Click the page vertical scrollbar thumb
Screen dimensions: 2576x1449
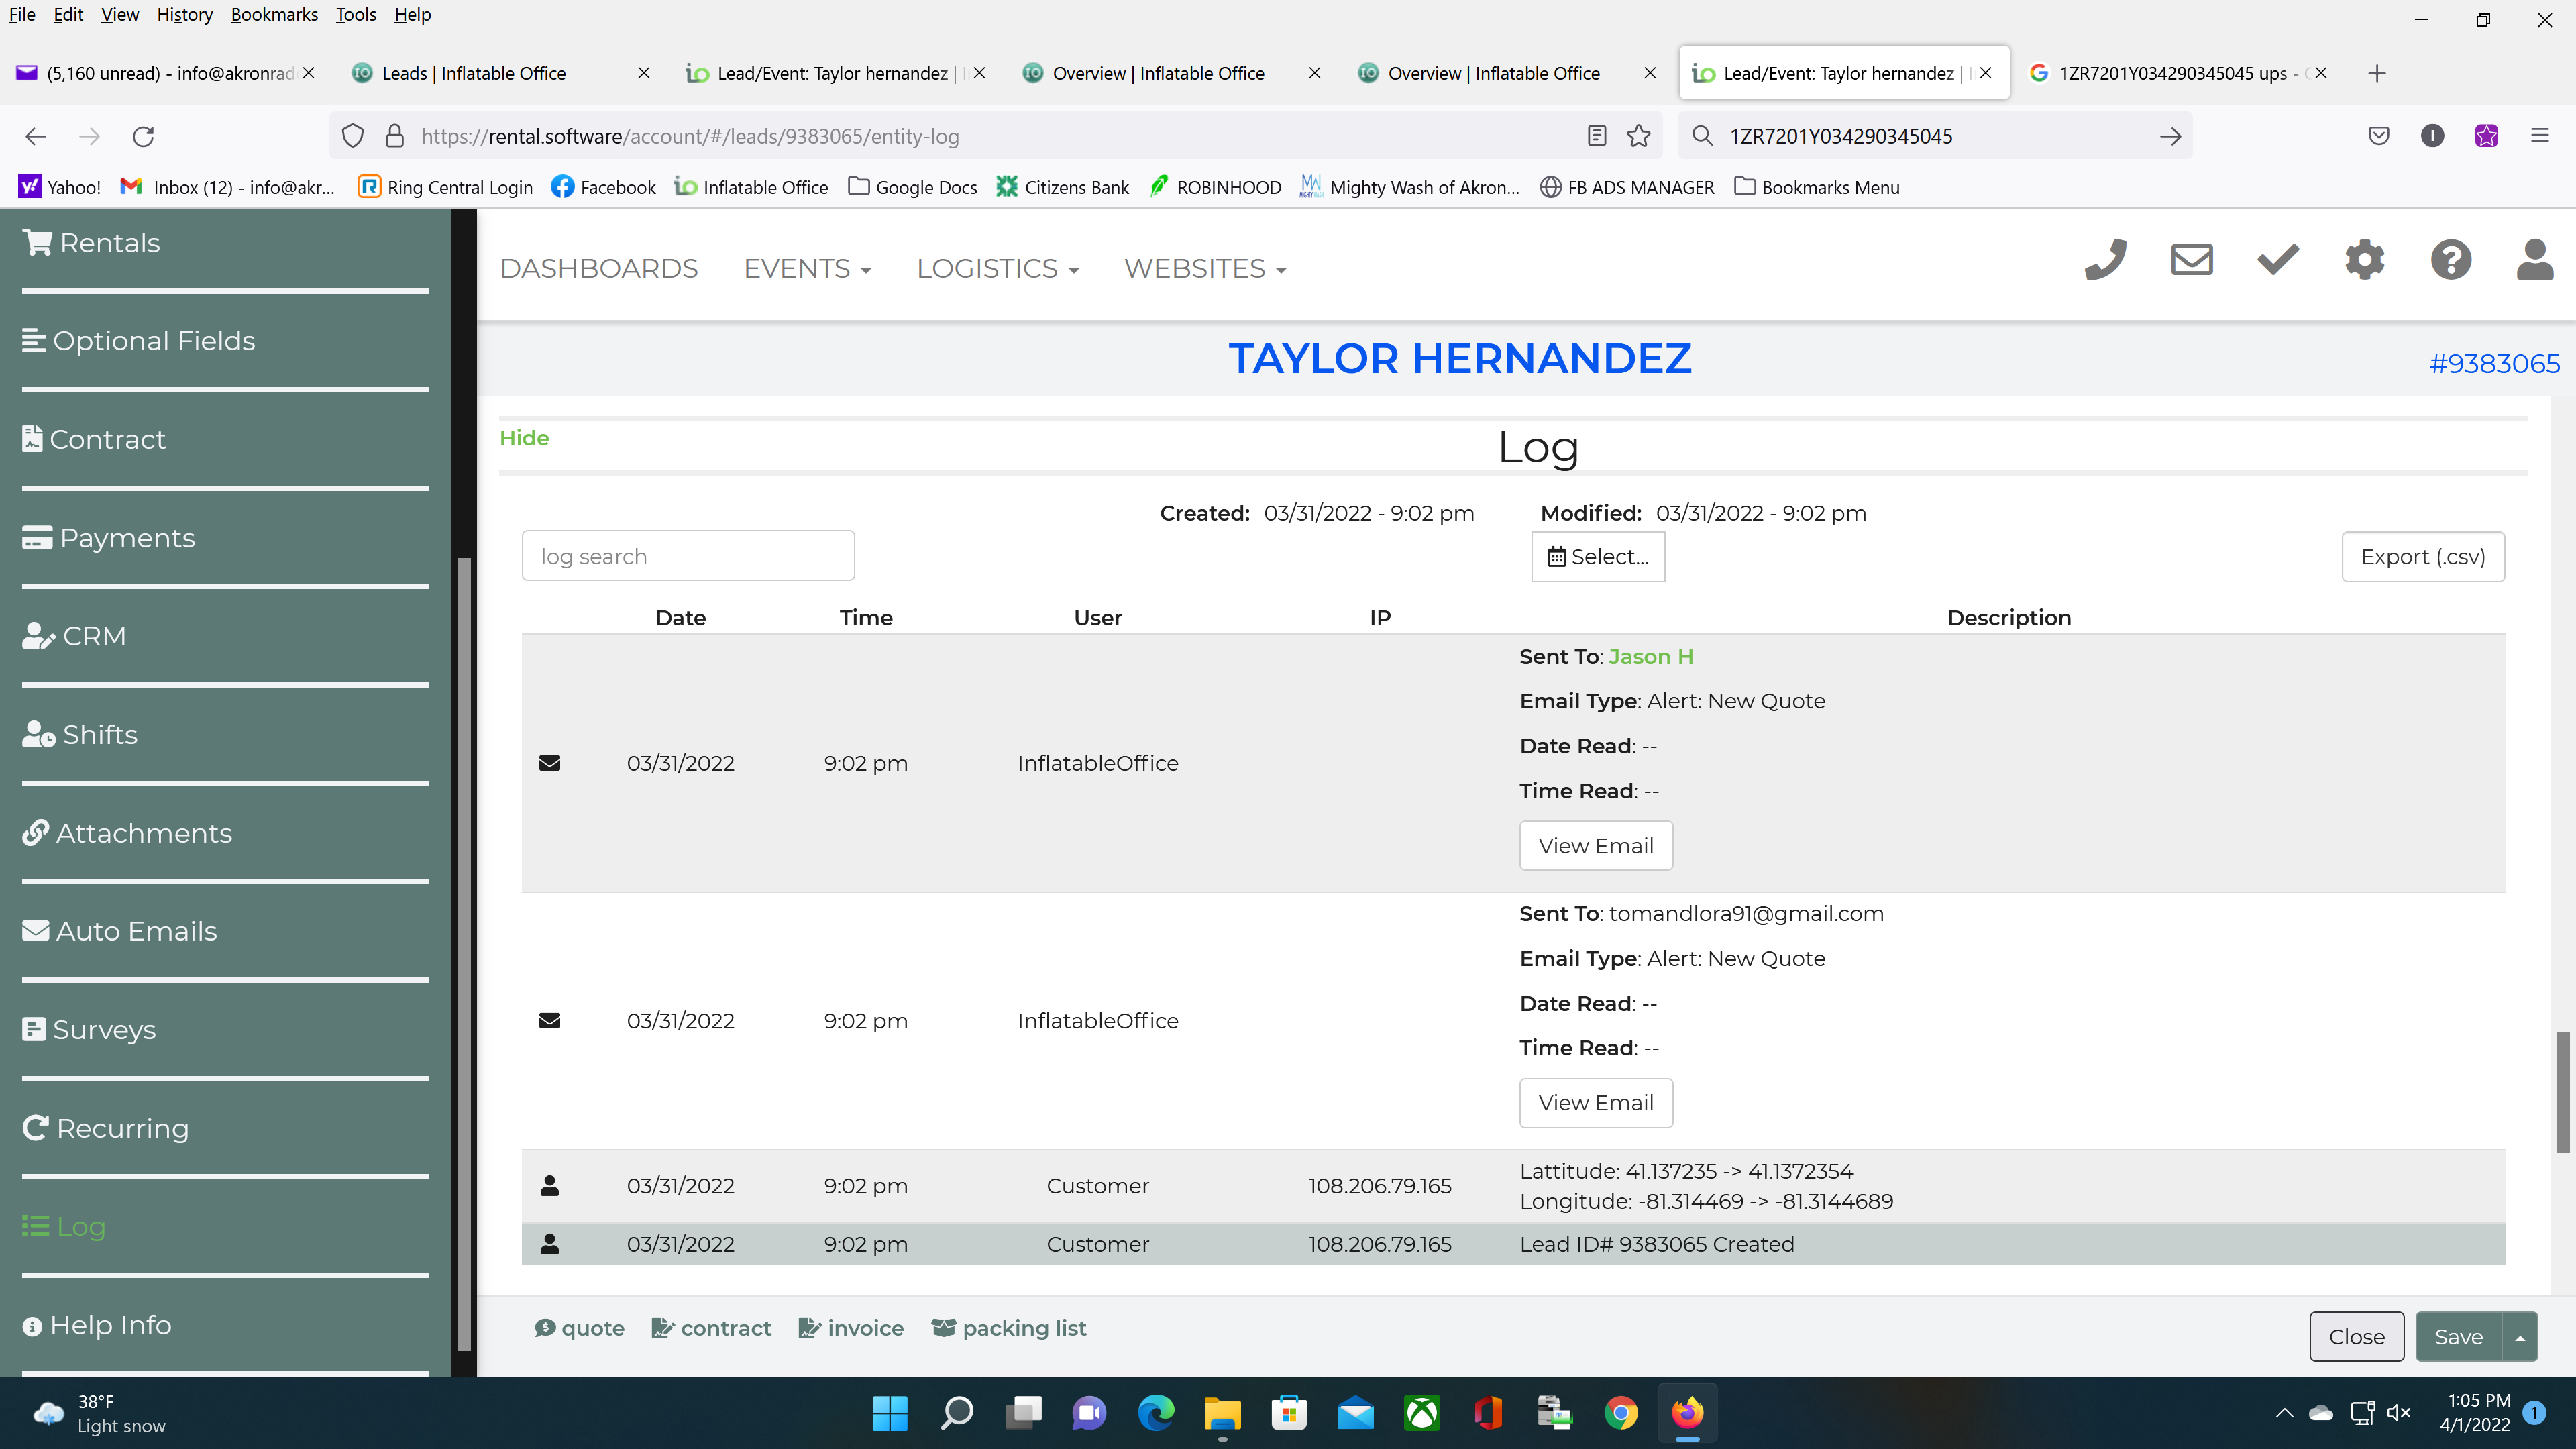click(x=2562, y=1092)
